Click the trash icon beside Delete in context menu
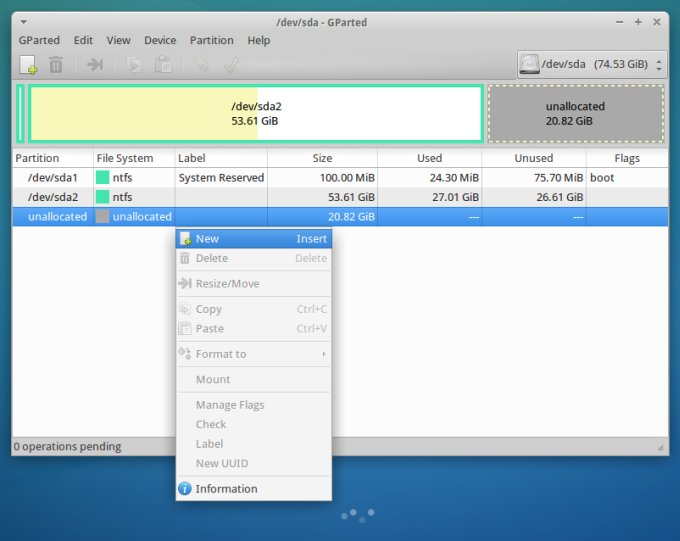 [185, 258]
